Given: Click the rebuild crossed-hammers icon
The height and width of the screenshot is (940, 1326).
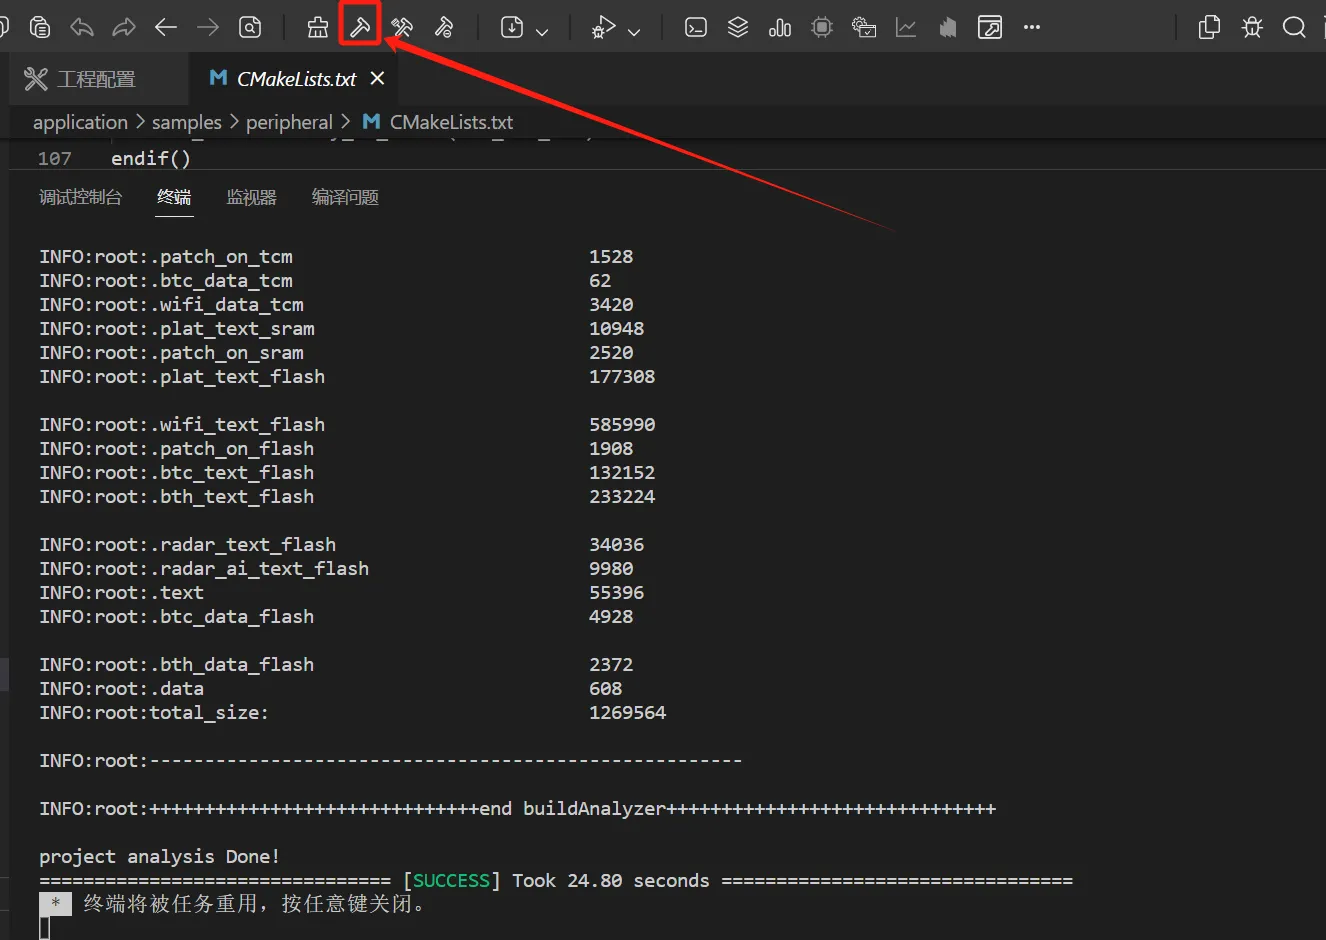Looking at the screenshot, I should pos(402,27).
